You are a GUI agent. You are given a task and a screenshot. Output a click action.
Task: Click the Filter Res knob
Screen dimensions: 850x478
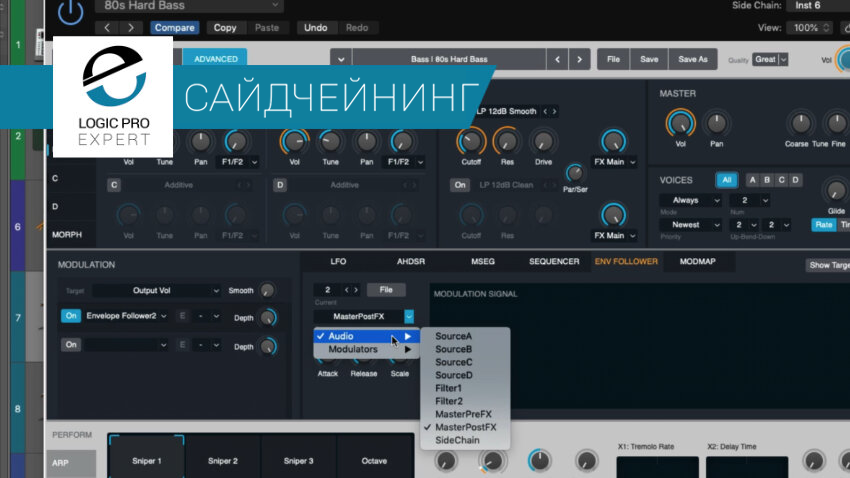coord(507,142)
